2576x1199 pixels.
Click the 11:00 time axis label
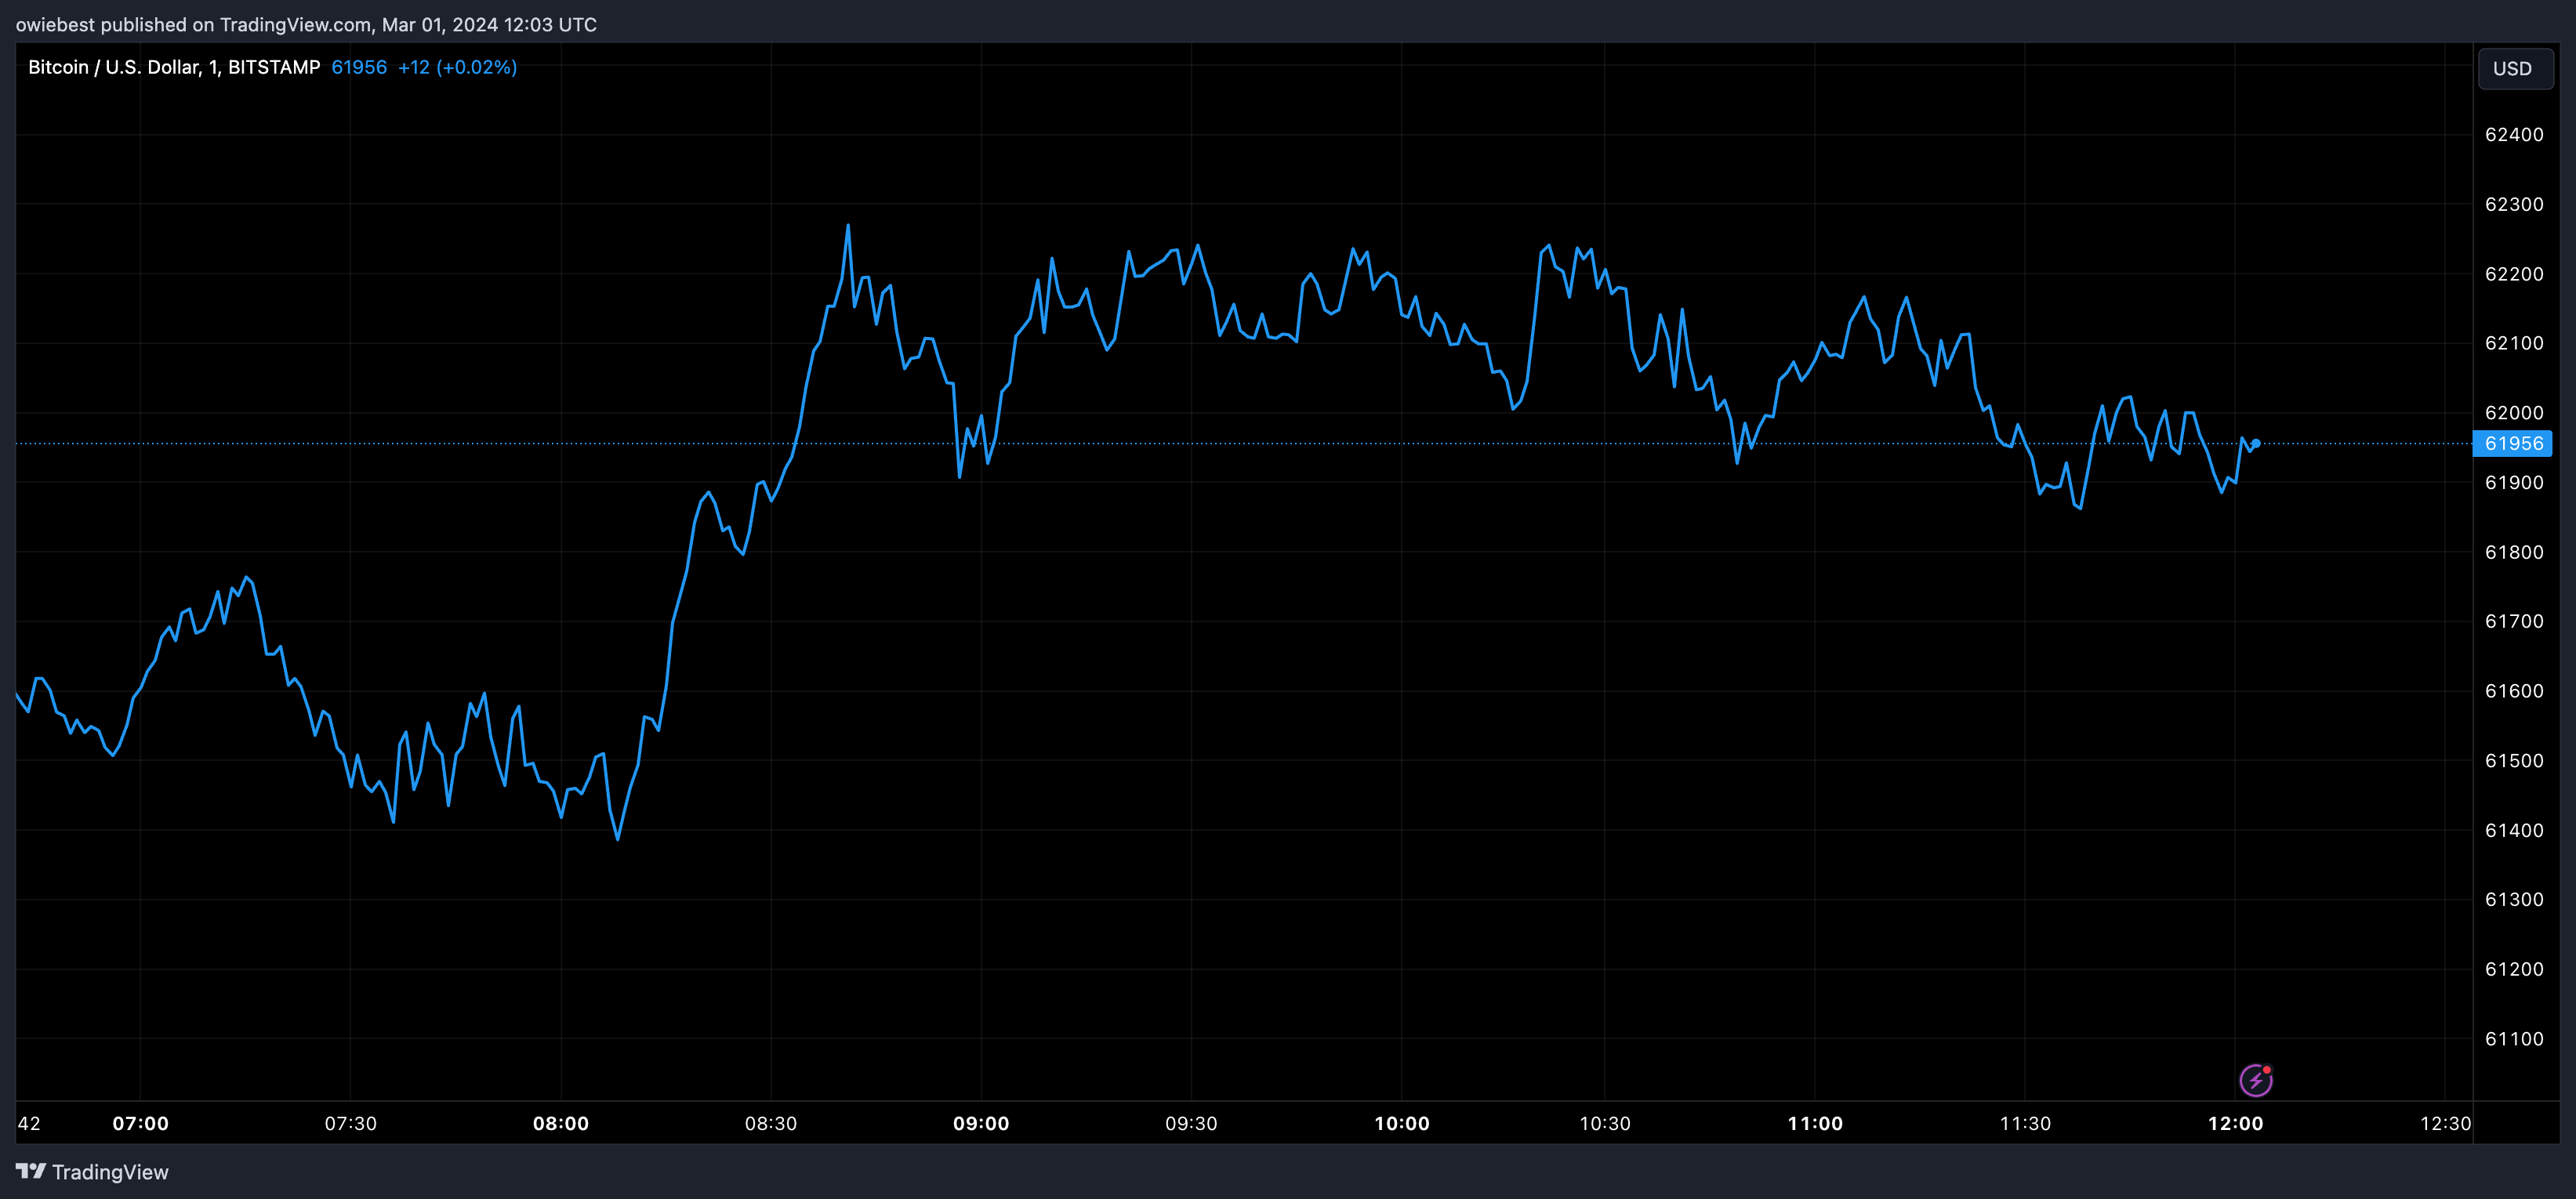pos(1815,1123)
